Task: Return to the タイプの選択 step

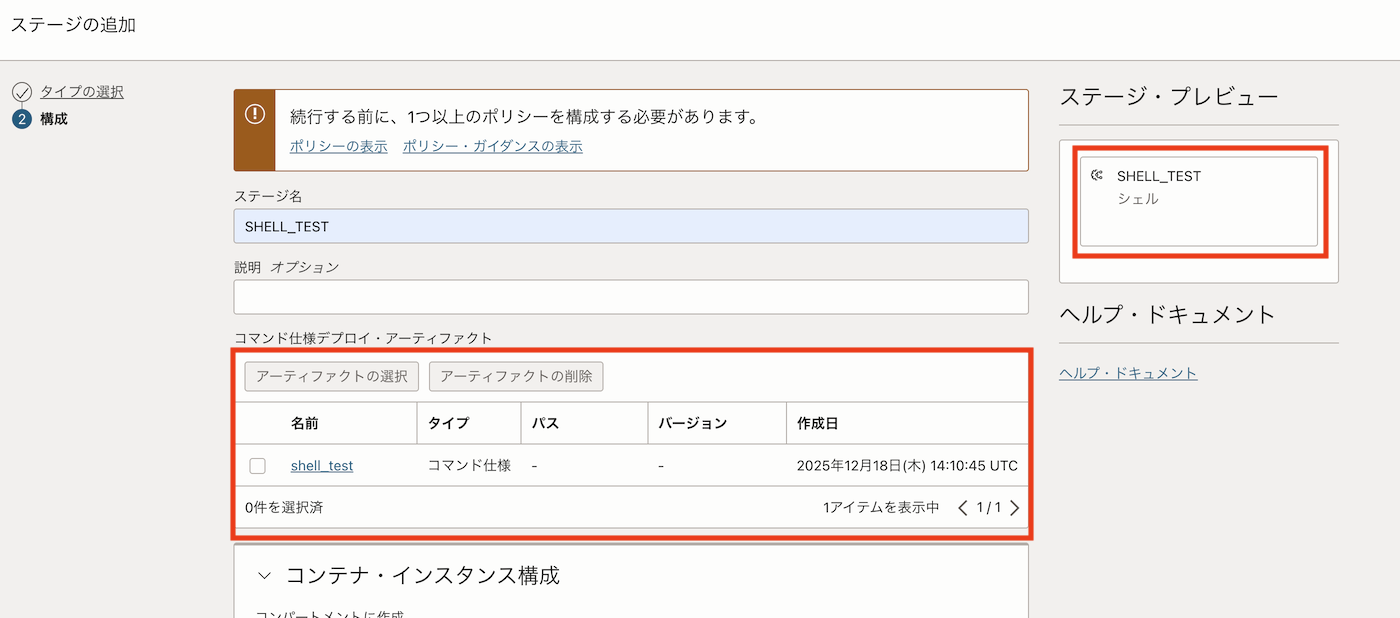Action: pyautogui.click(x=82, y=92)
